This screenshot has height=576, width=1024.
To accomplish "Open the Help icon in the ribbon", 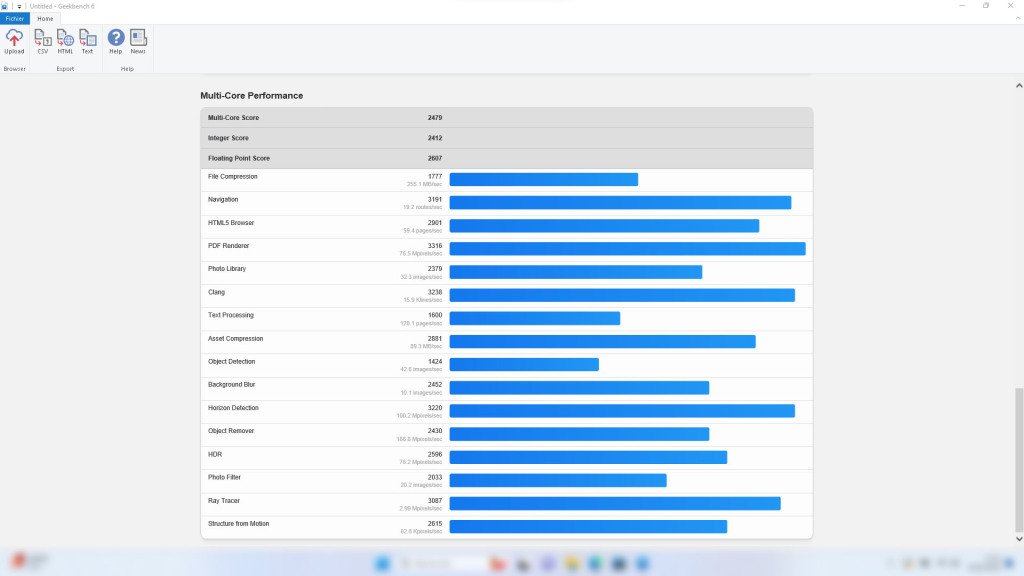I will [116, 42].
